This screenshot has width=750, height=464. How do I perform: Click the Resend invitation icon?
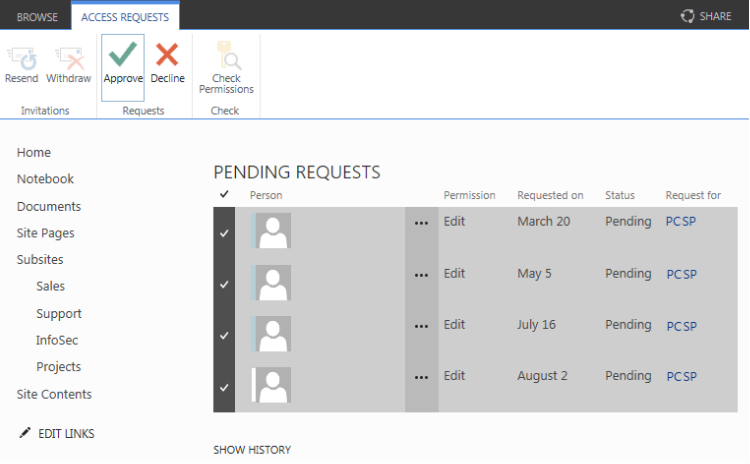tap(22, 58)
